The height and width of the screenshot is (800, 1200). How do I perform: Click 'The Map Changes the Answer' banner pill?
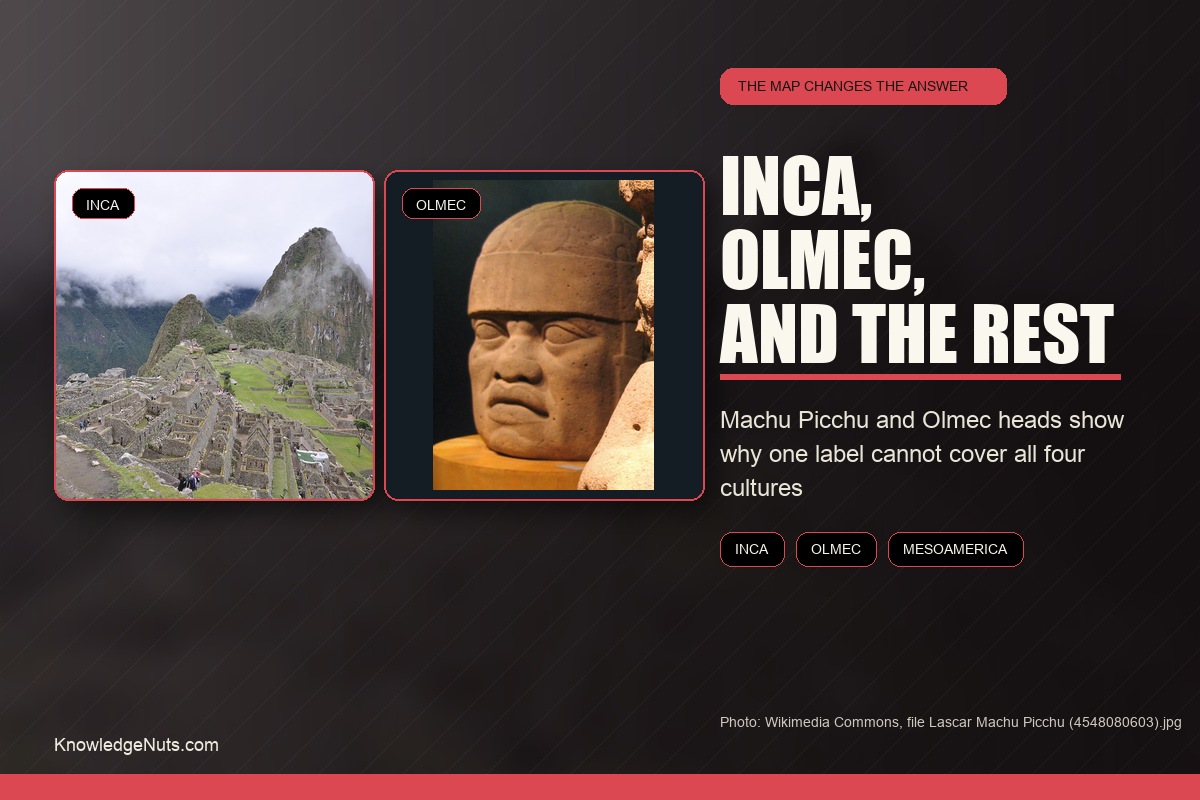pyautogui.click(x=863, y=86)
